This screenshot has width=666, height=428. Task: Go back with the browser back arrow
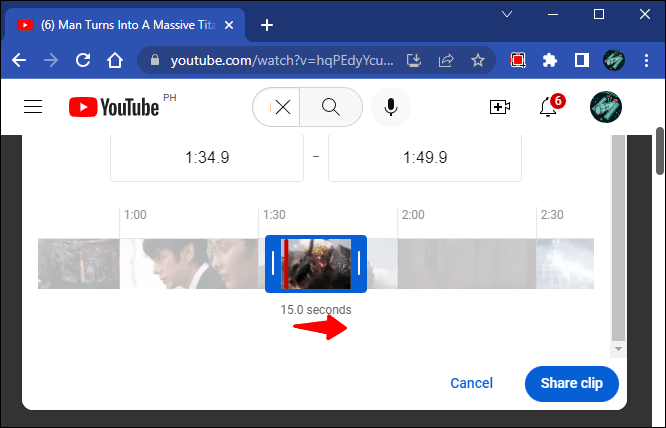(x=19, y=60)
